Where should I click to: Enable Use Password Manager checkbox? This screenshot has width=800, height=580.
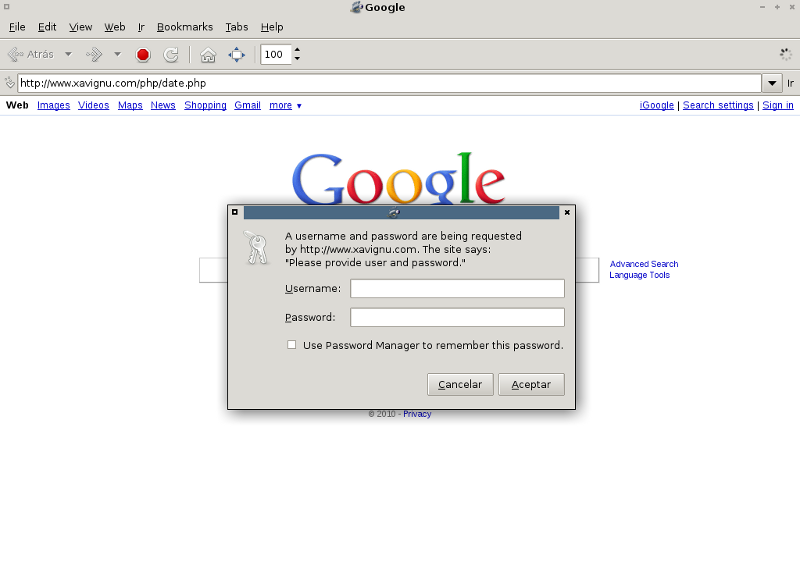(x=291, y=345)
